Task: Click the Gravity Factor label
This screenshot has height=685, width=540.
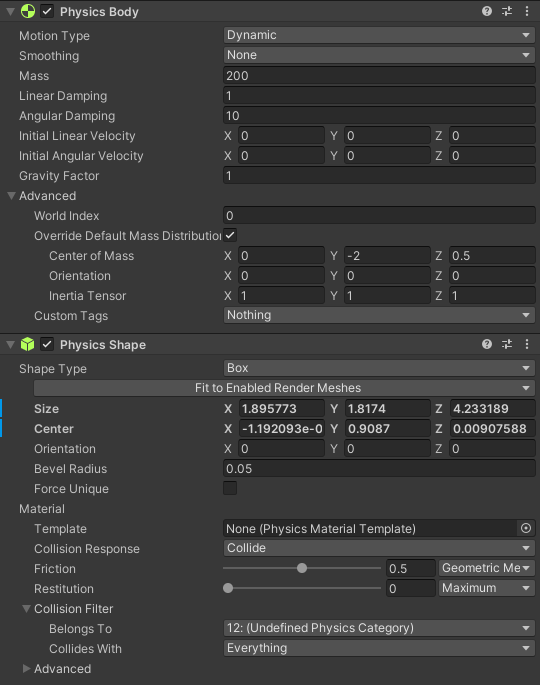Action: (x=59, y=176)
